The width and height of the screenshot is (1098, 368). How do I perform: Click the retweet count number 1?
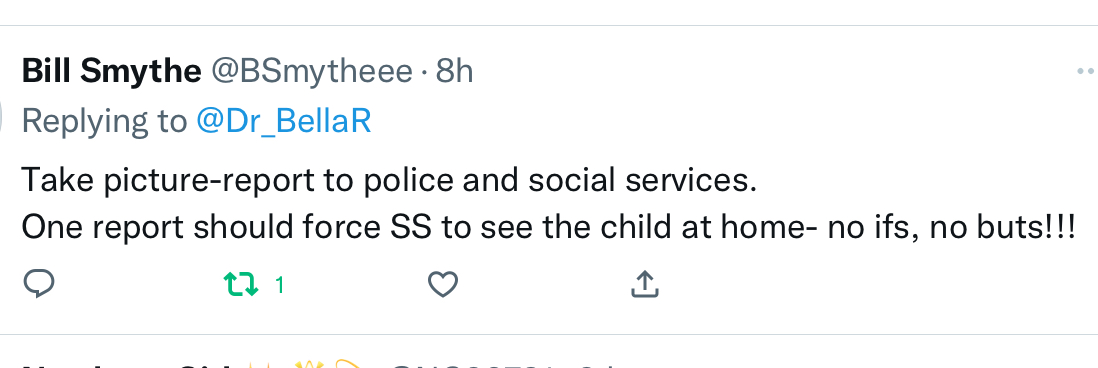(279, 285)
